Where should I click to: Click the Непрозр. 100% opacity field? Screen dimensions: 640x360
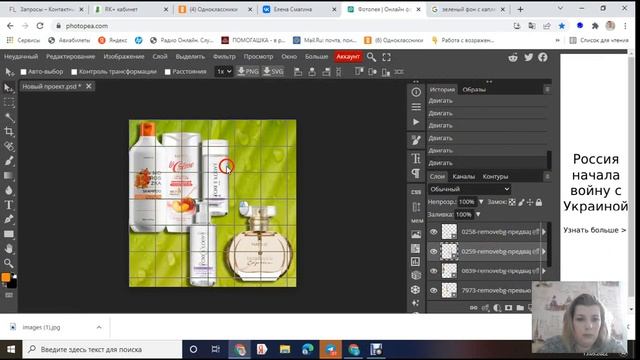467,202
